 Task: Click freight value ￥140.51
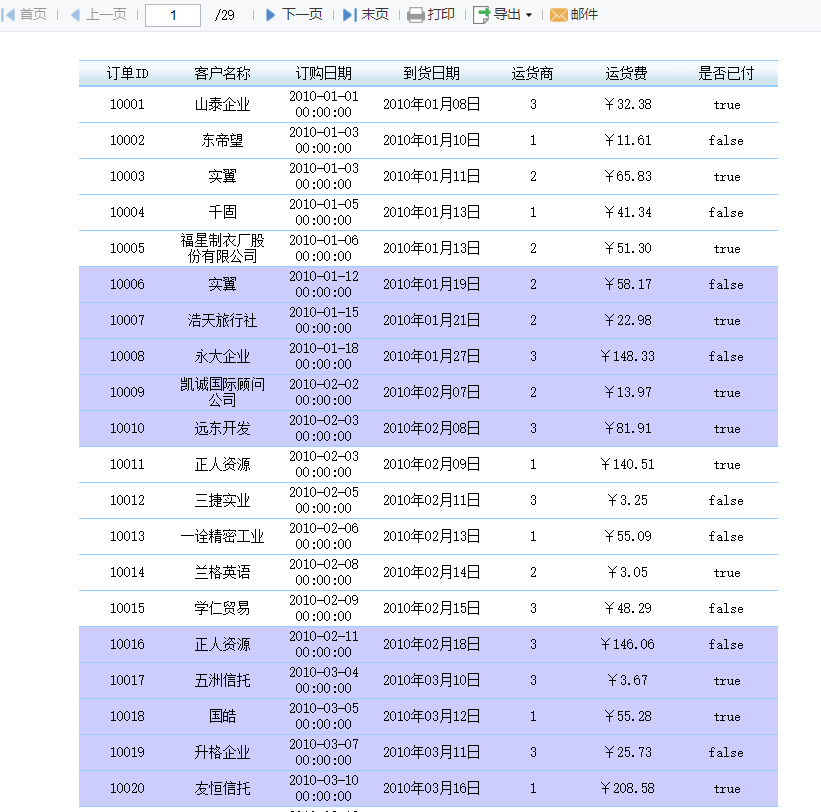pos(627,464)
